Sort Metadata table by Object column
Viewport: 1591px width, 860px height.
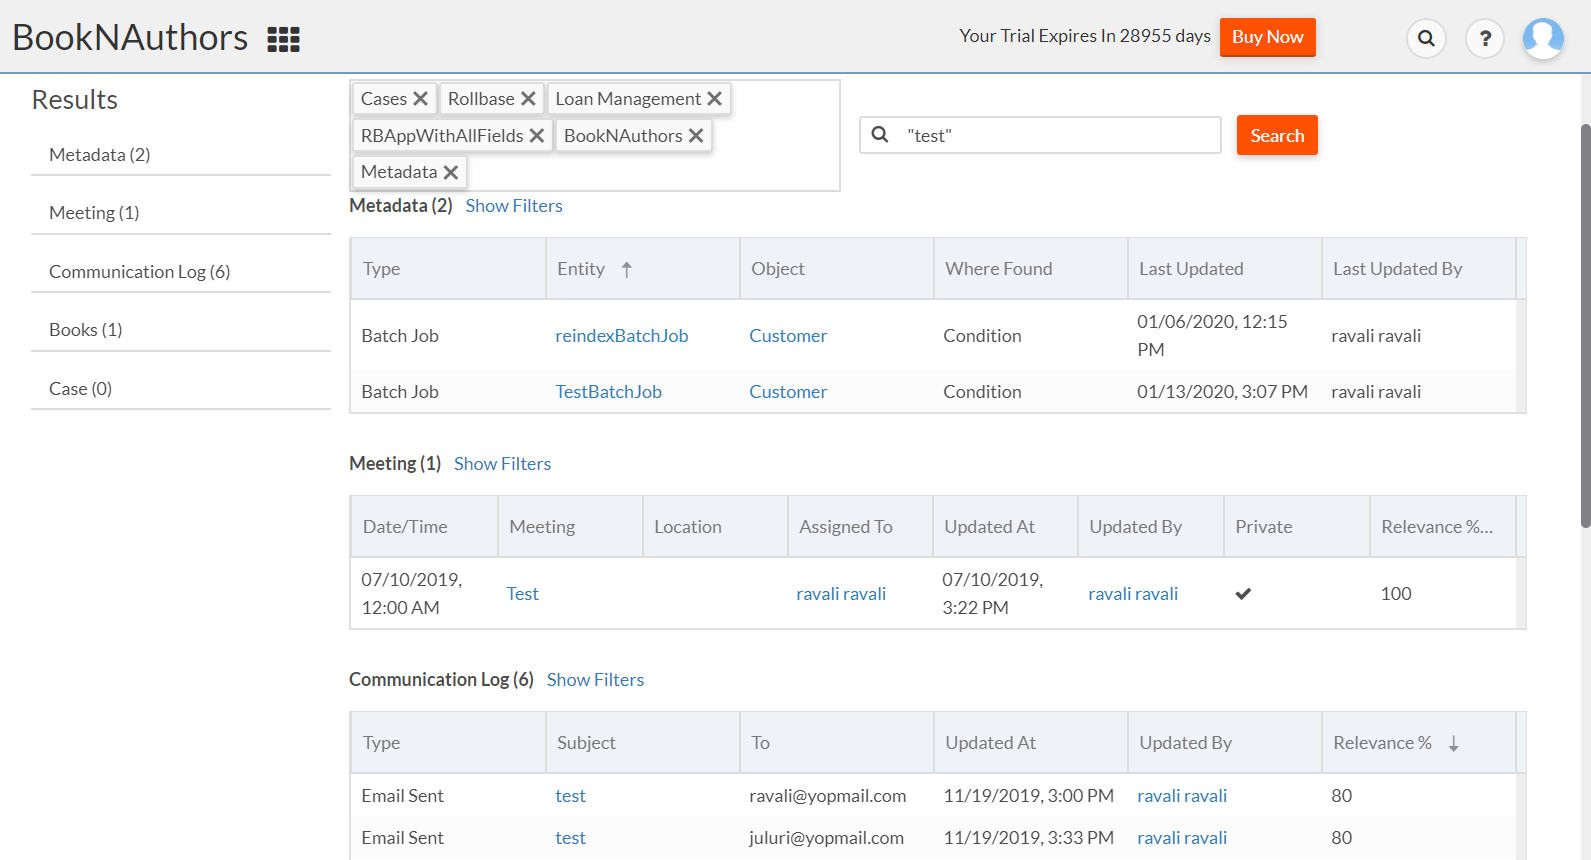point(837,269)
